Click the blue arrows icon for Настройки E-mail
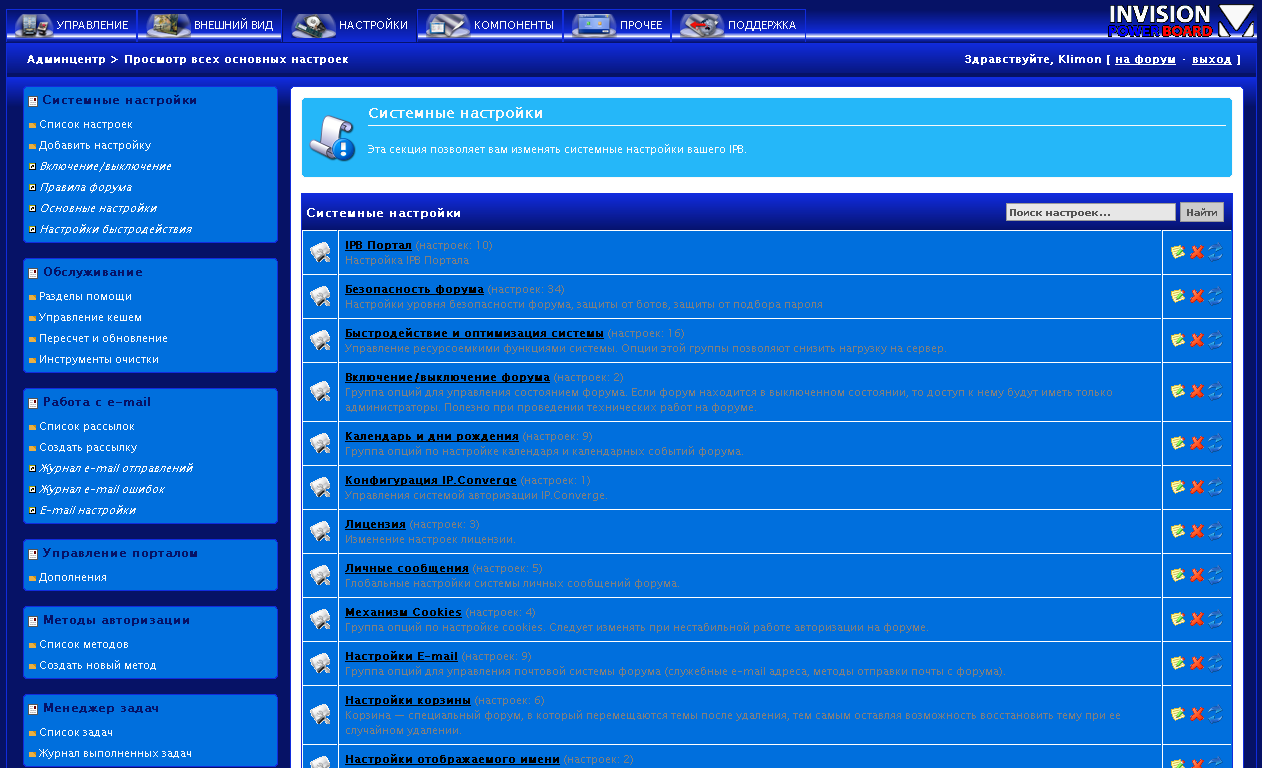The image size is (1262, 768). coord(1215,663)
